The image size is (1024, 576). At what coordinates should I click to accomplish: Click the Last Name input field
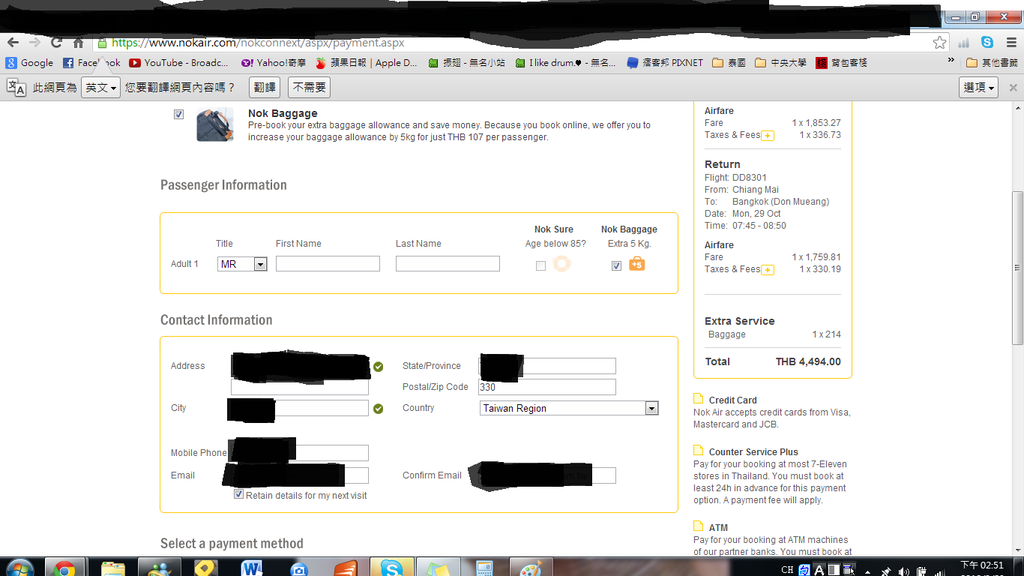(448, 264)
